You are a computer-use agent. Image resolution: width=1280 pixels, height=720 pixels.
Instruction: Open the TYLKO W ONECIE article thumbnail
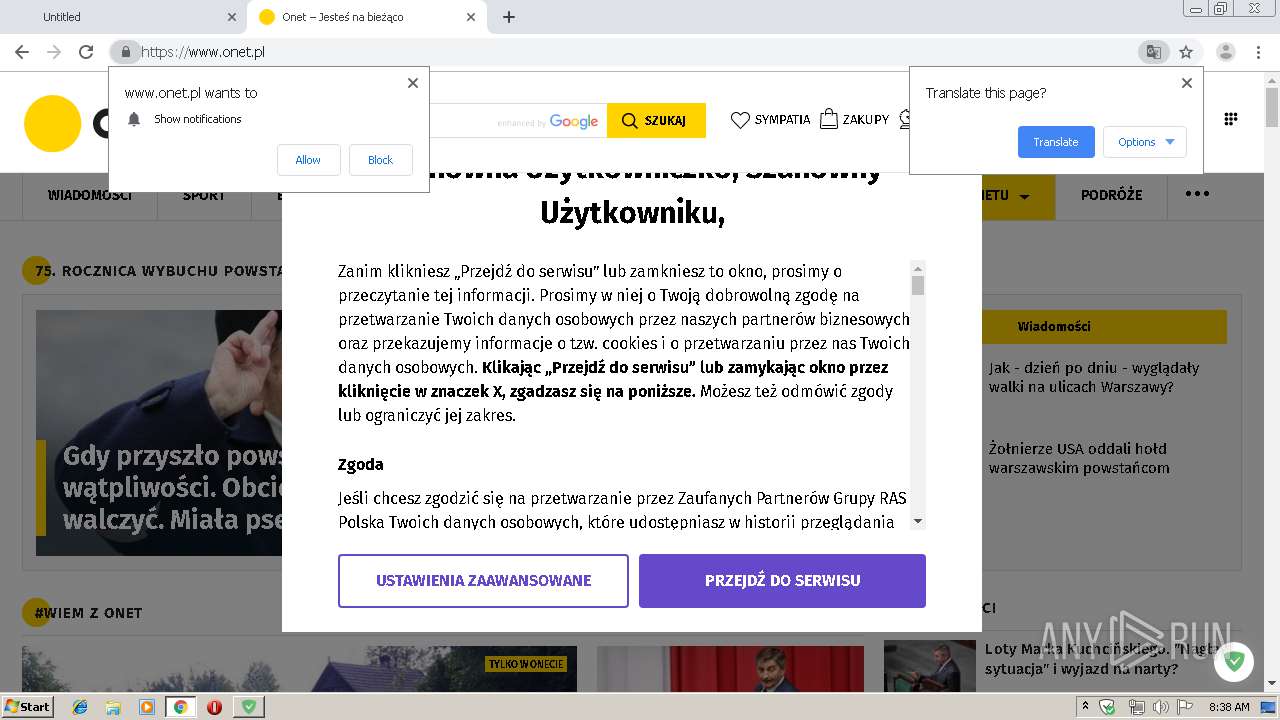300,669
